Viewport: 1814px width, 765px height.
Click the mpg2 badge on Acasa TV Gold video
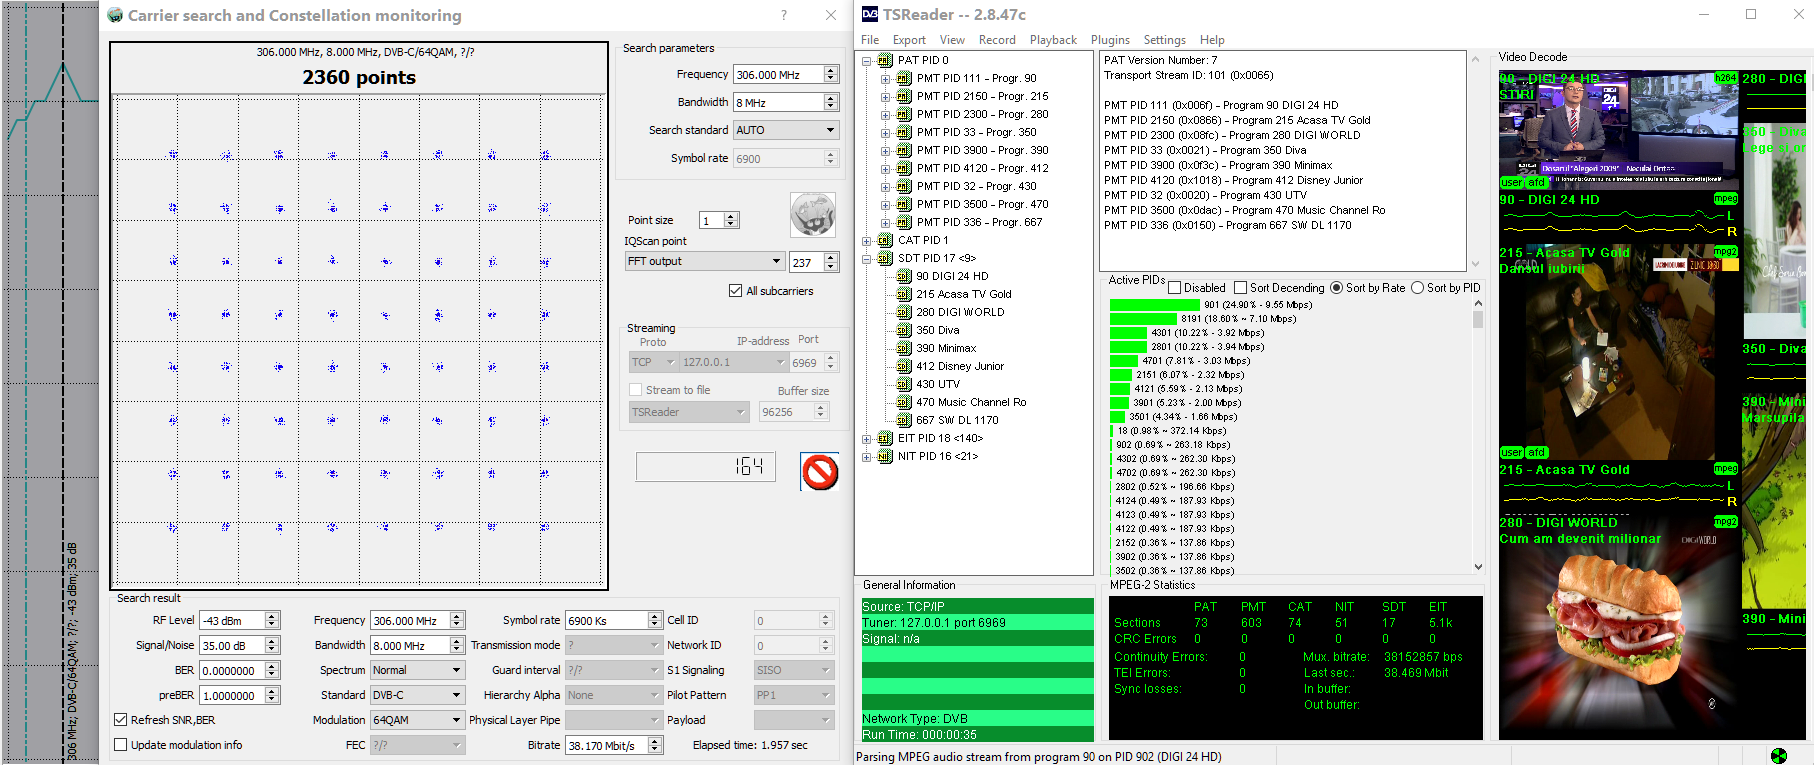(1726, 251)
